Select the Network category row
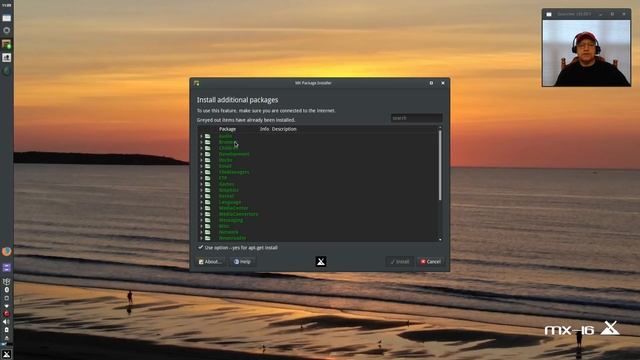Screen dimensions: 640x360 tap(318, 232)
